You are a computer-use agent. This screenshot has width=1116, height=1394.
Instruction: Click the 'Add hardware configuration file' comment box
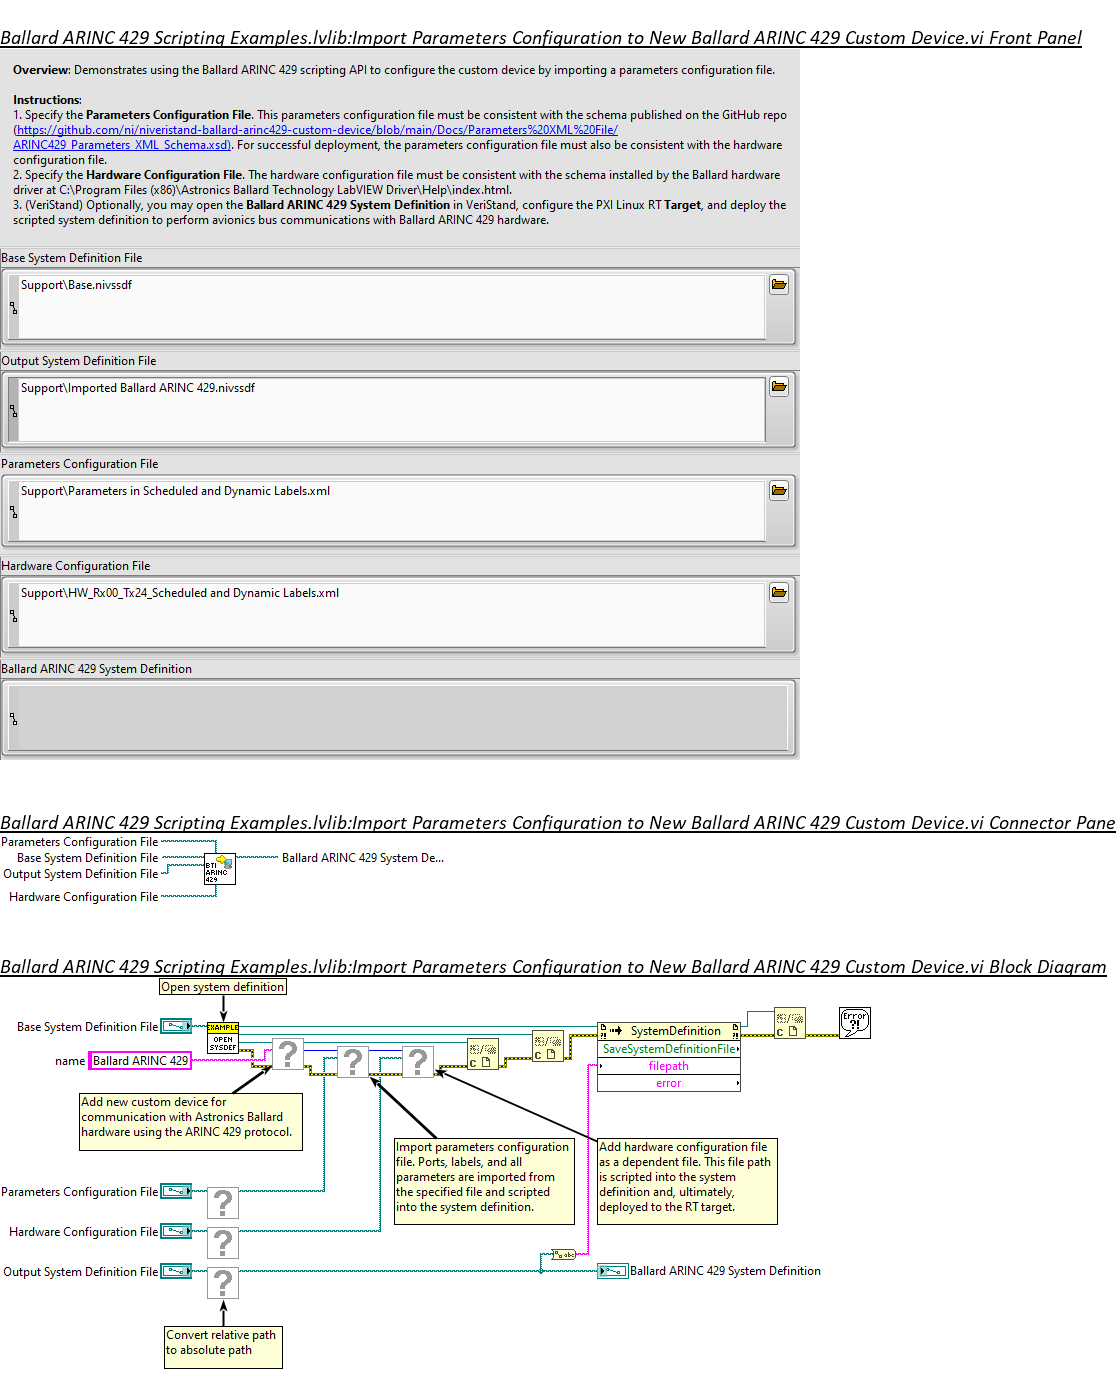[x=687, y=1181]
